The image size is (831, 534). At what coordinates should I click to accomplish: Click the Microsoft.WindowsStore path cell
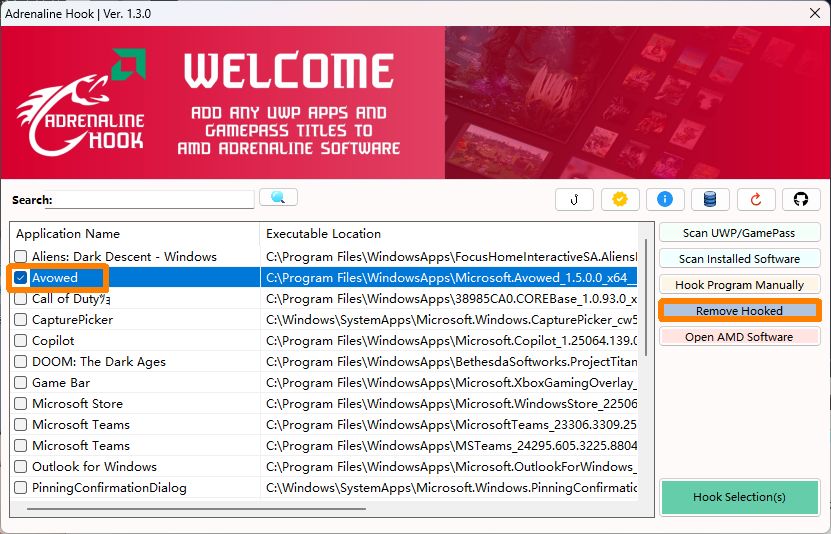[x=449, y=404]
